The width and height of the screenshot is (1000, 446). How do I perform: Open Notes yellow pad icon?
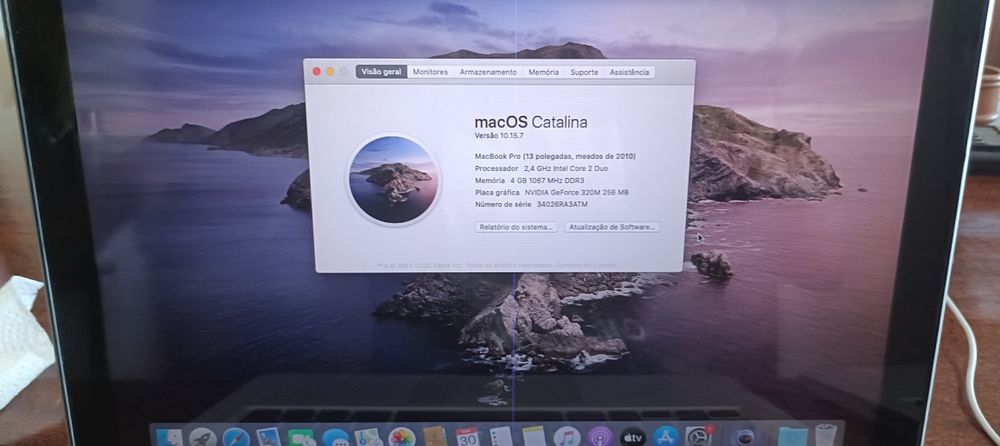click(534, 436)
